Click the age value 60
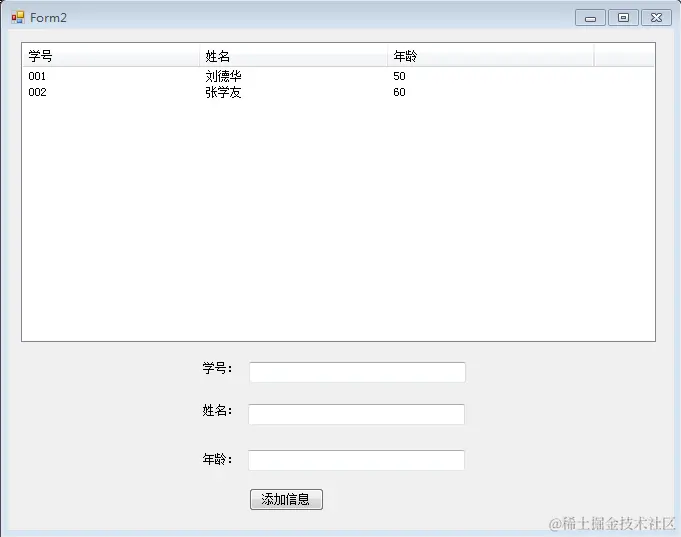 (x=399, y=93)
